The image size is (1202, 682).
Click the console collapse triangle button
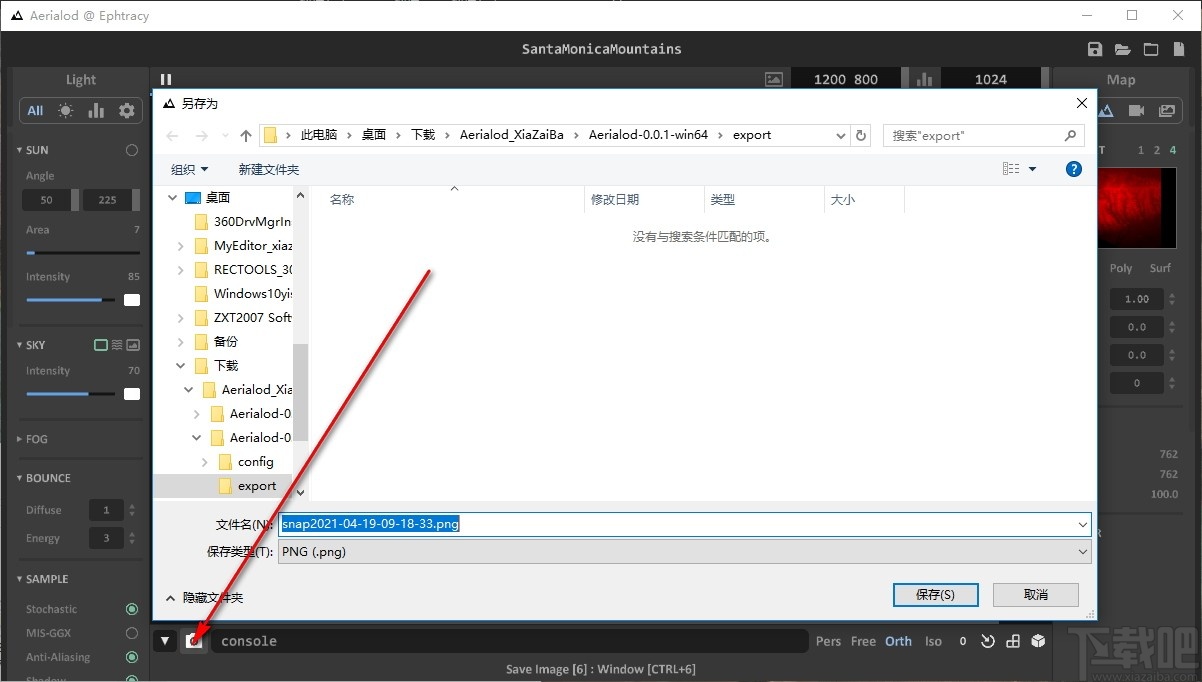click(165, 641)
